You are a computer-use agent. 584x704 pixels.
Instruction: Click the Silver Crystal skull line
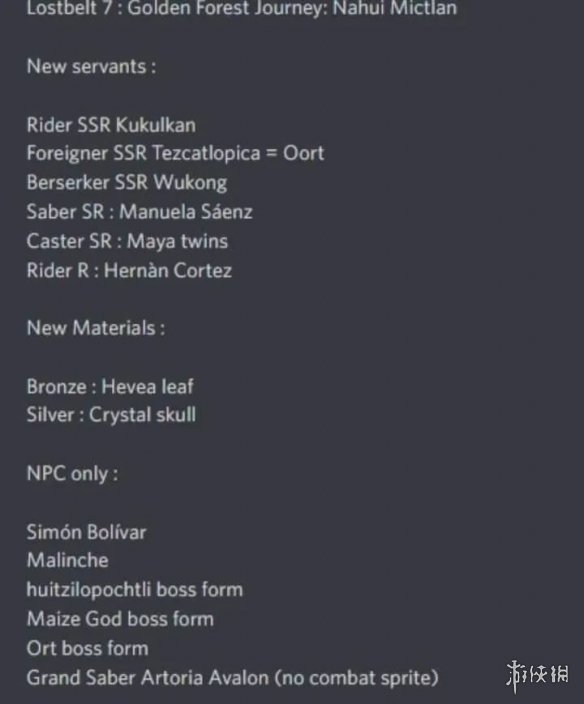(111, 415)
